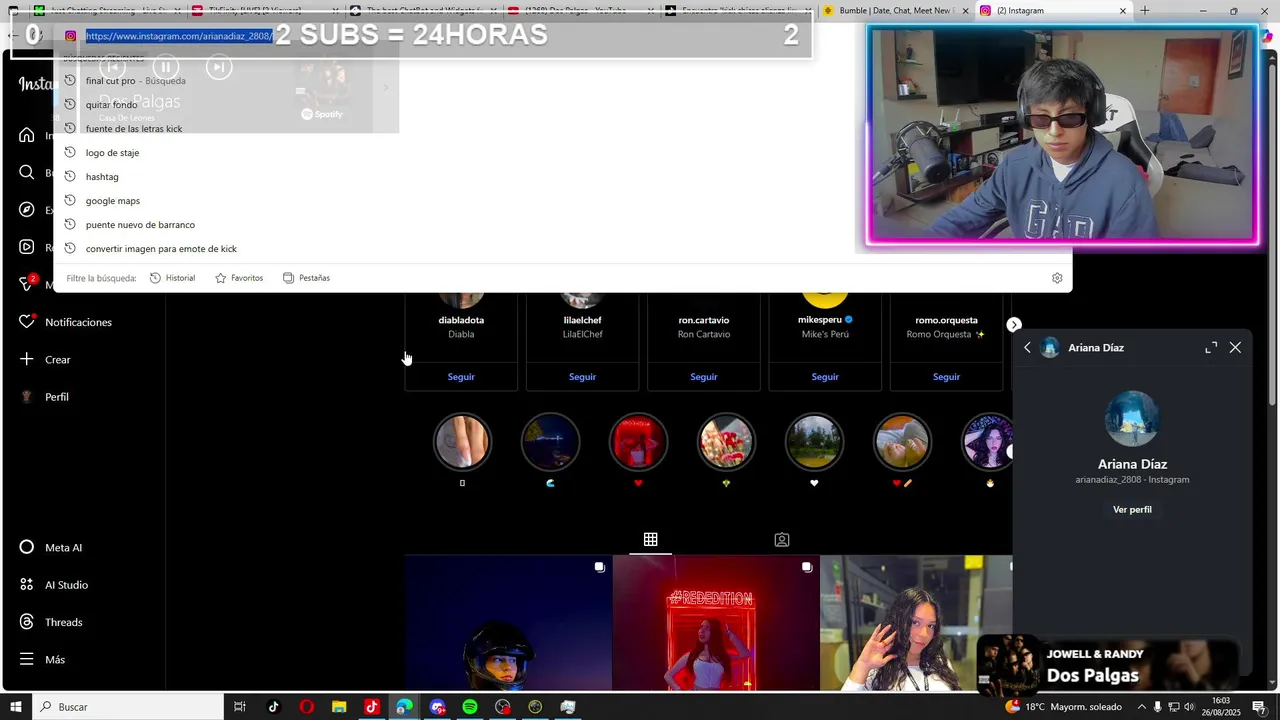
Task: Open address bar suggestion settings gear
Action: [x=1057, y=278]
